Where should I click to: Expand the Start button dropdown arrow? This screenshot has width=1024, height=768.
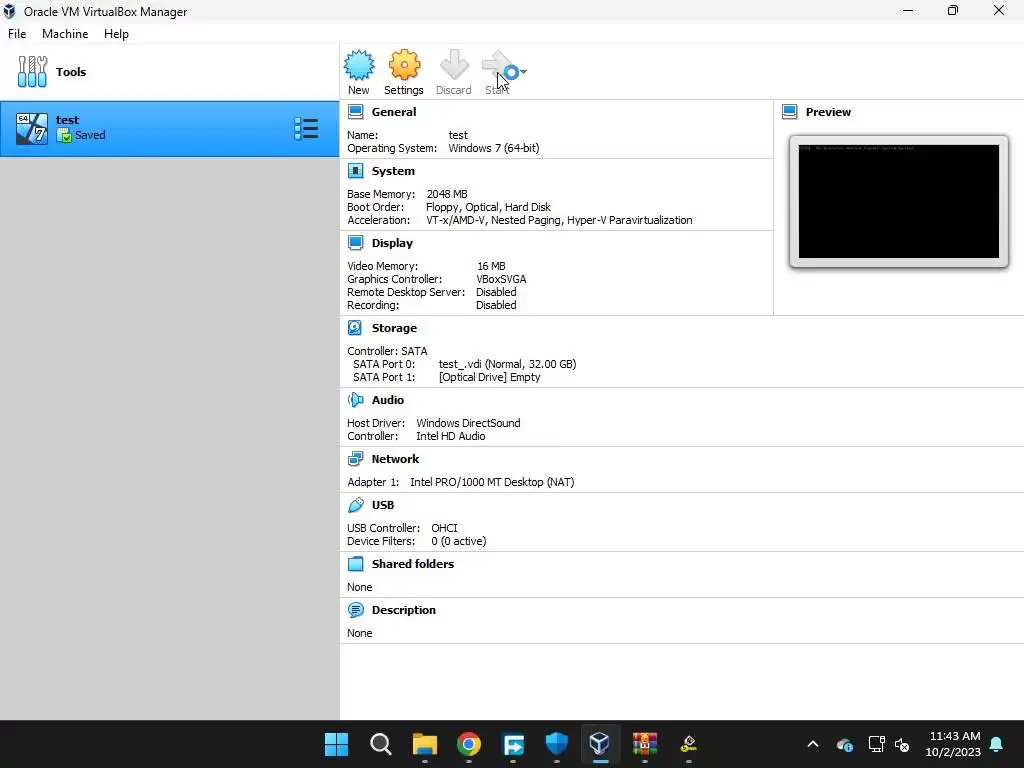pos(523,72)
